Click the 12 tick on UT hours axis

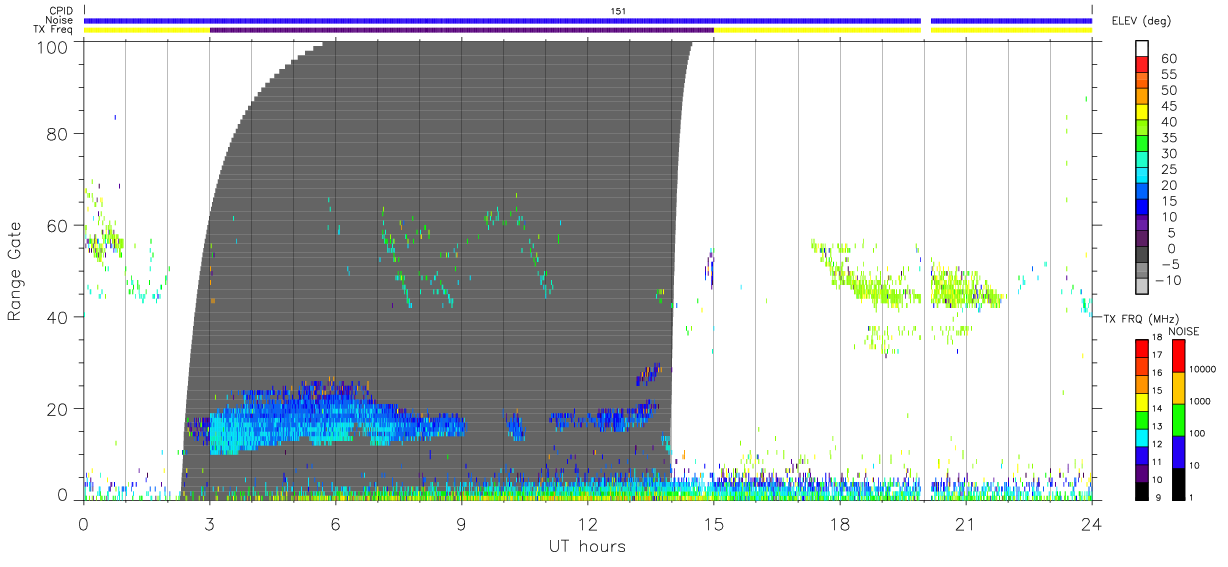(588, 522)
